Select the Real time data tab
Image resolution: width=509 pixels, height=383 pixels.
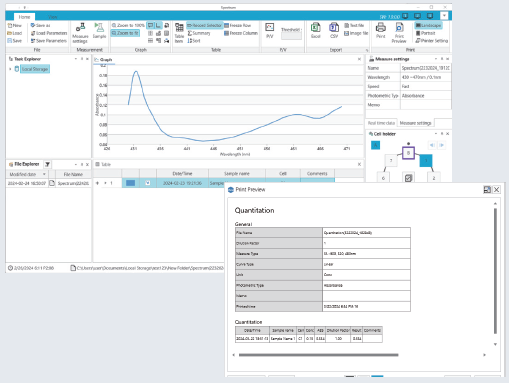381,123
